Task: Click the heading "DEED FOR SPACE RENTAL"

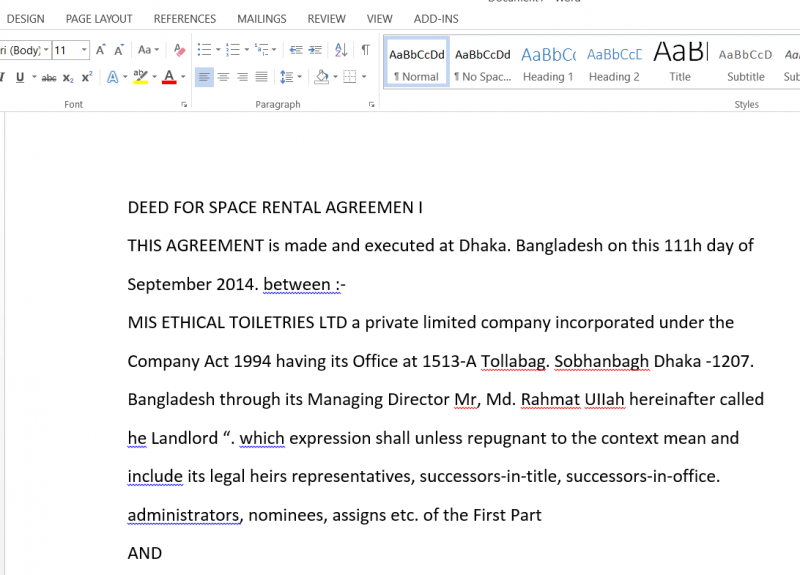Action: [224, 208]
